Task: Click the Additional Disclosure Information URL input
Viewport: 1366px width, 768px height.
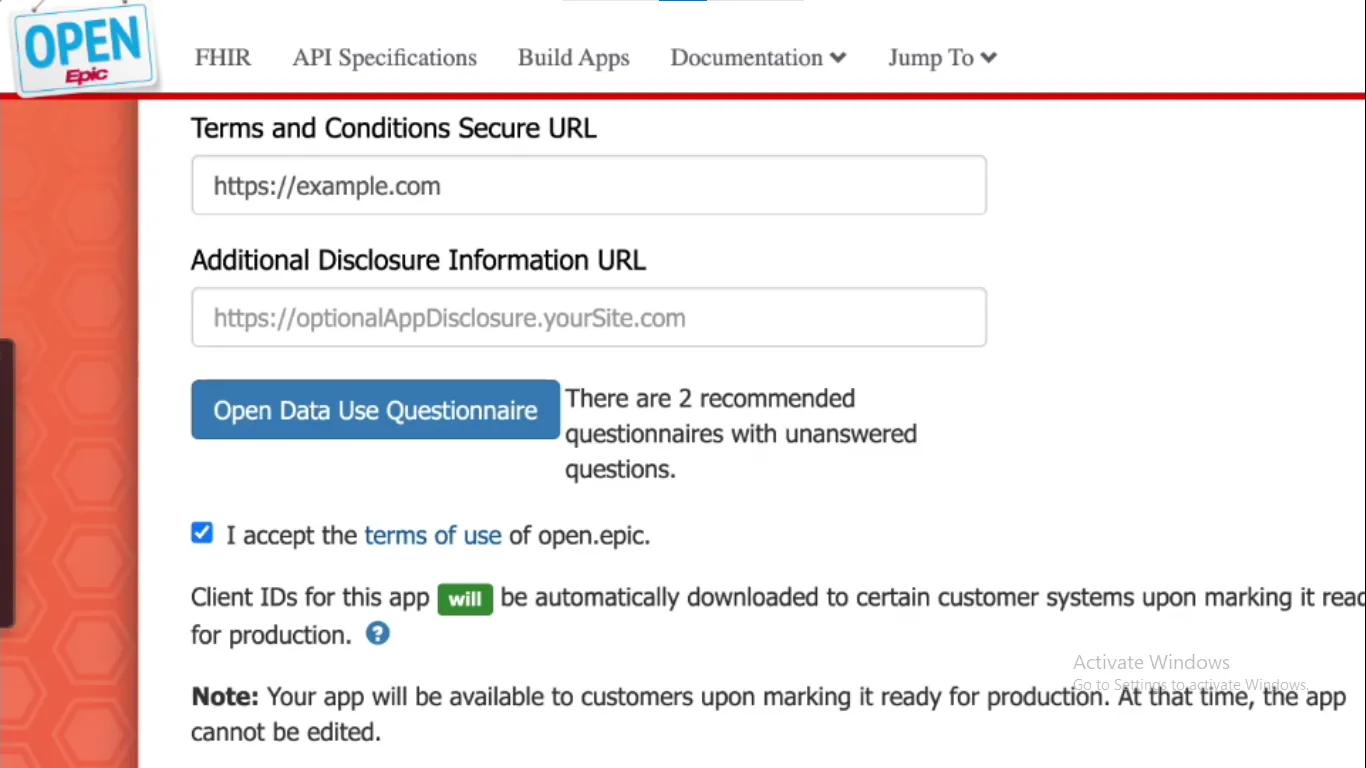Action: click(x=588, y=317)
